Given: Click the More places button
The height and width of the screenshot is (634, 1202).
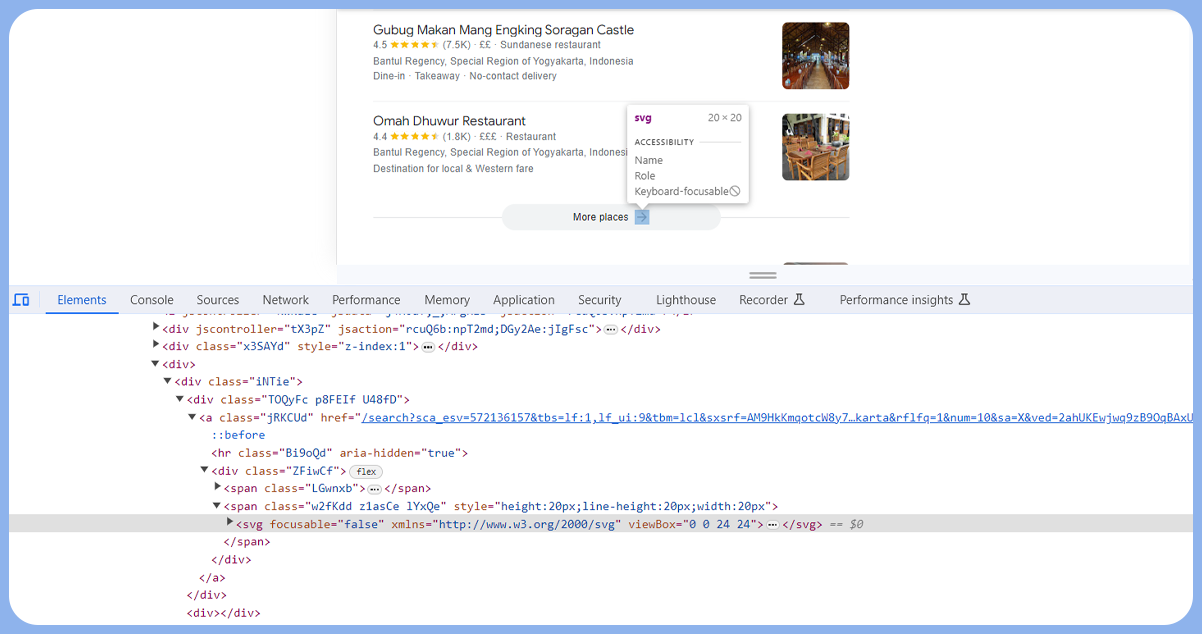Looking at the screenshot, I should pos(600,217).
